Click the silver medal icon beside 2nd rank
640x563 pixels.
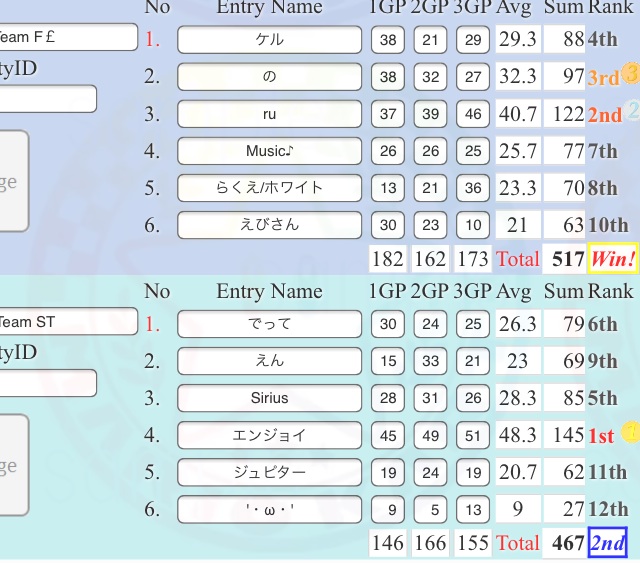coord(632,110)
